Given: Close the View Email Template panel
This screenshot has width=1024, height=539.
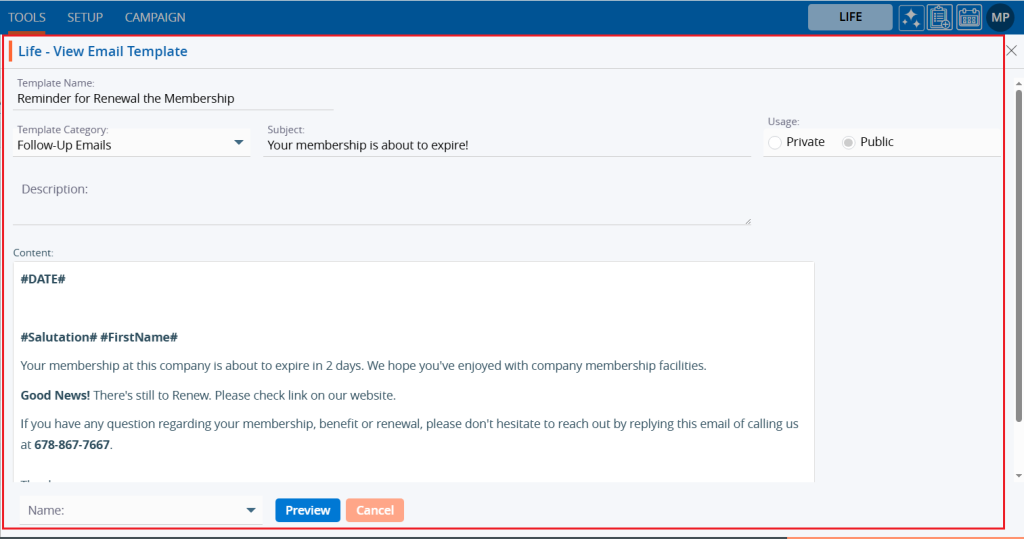Looking at the screenshot, I should pos(1012,50).
